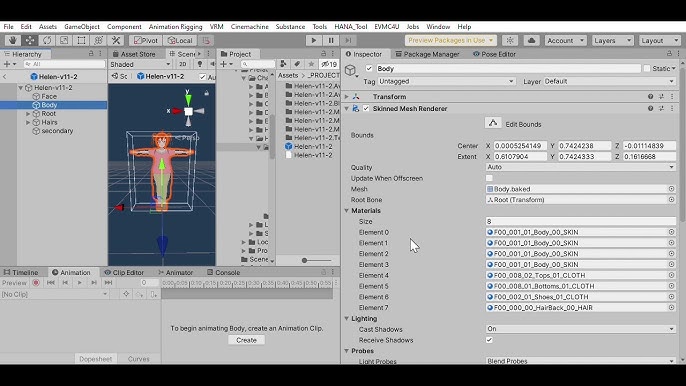Select the Scale tool

click(64, 40)
